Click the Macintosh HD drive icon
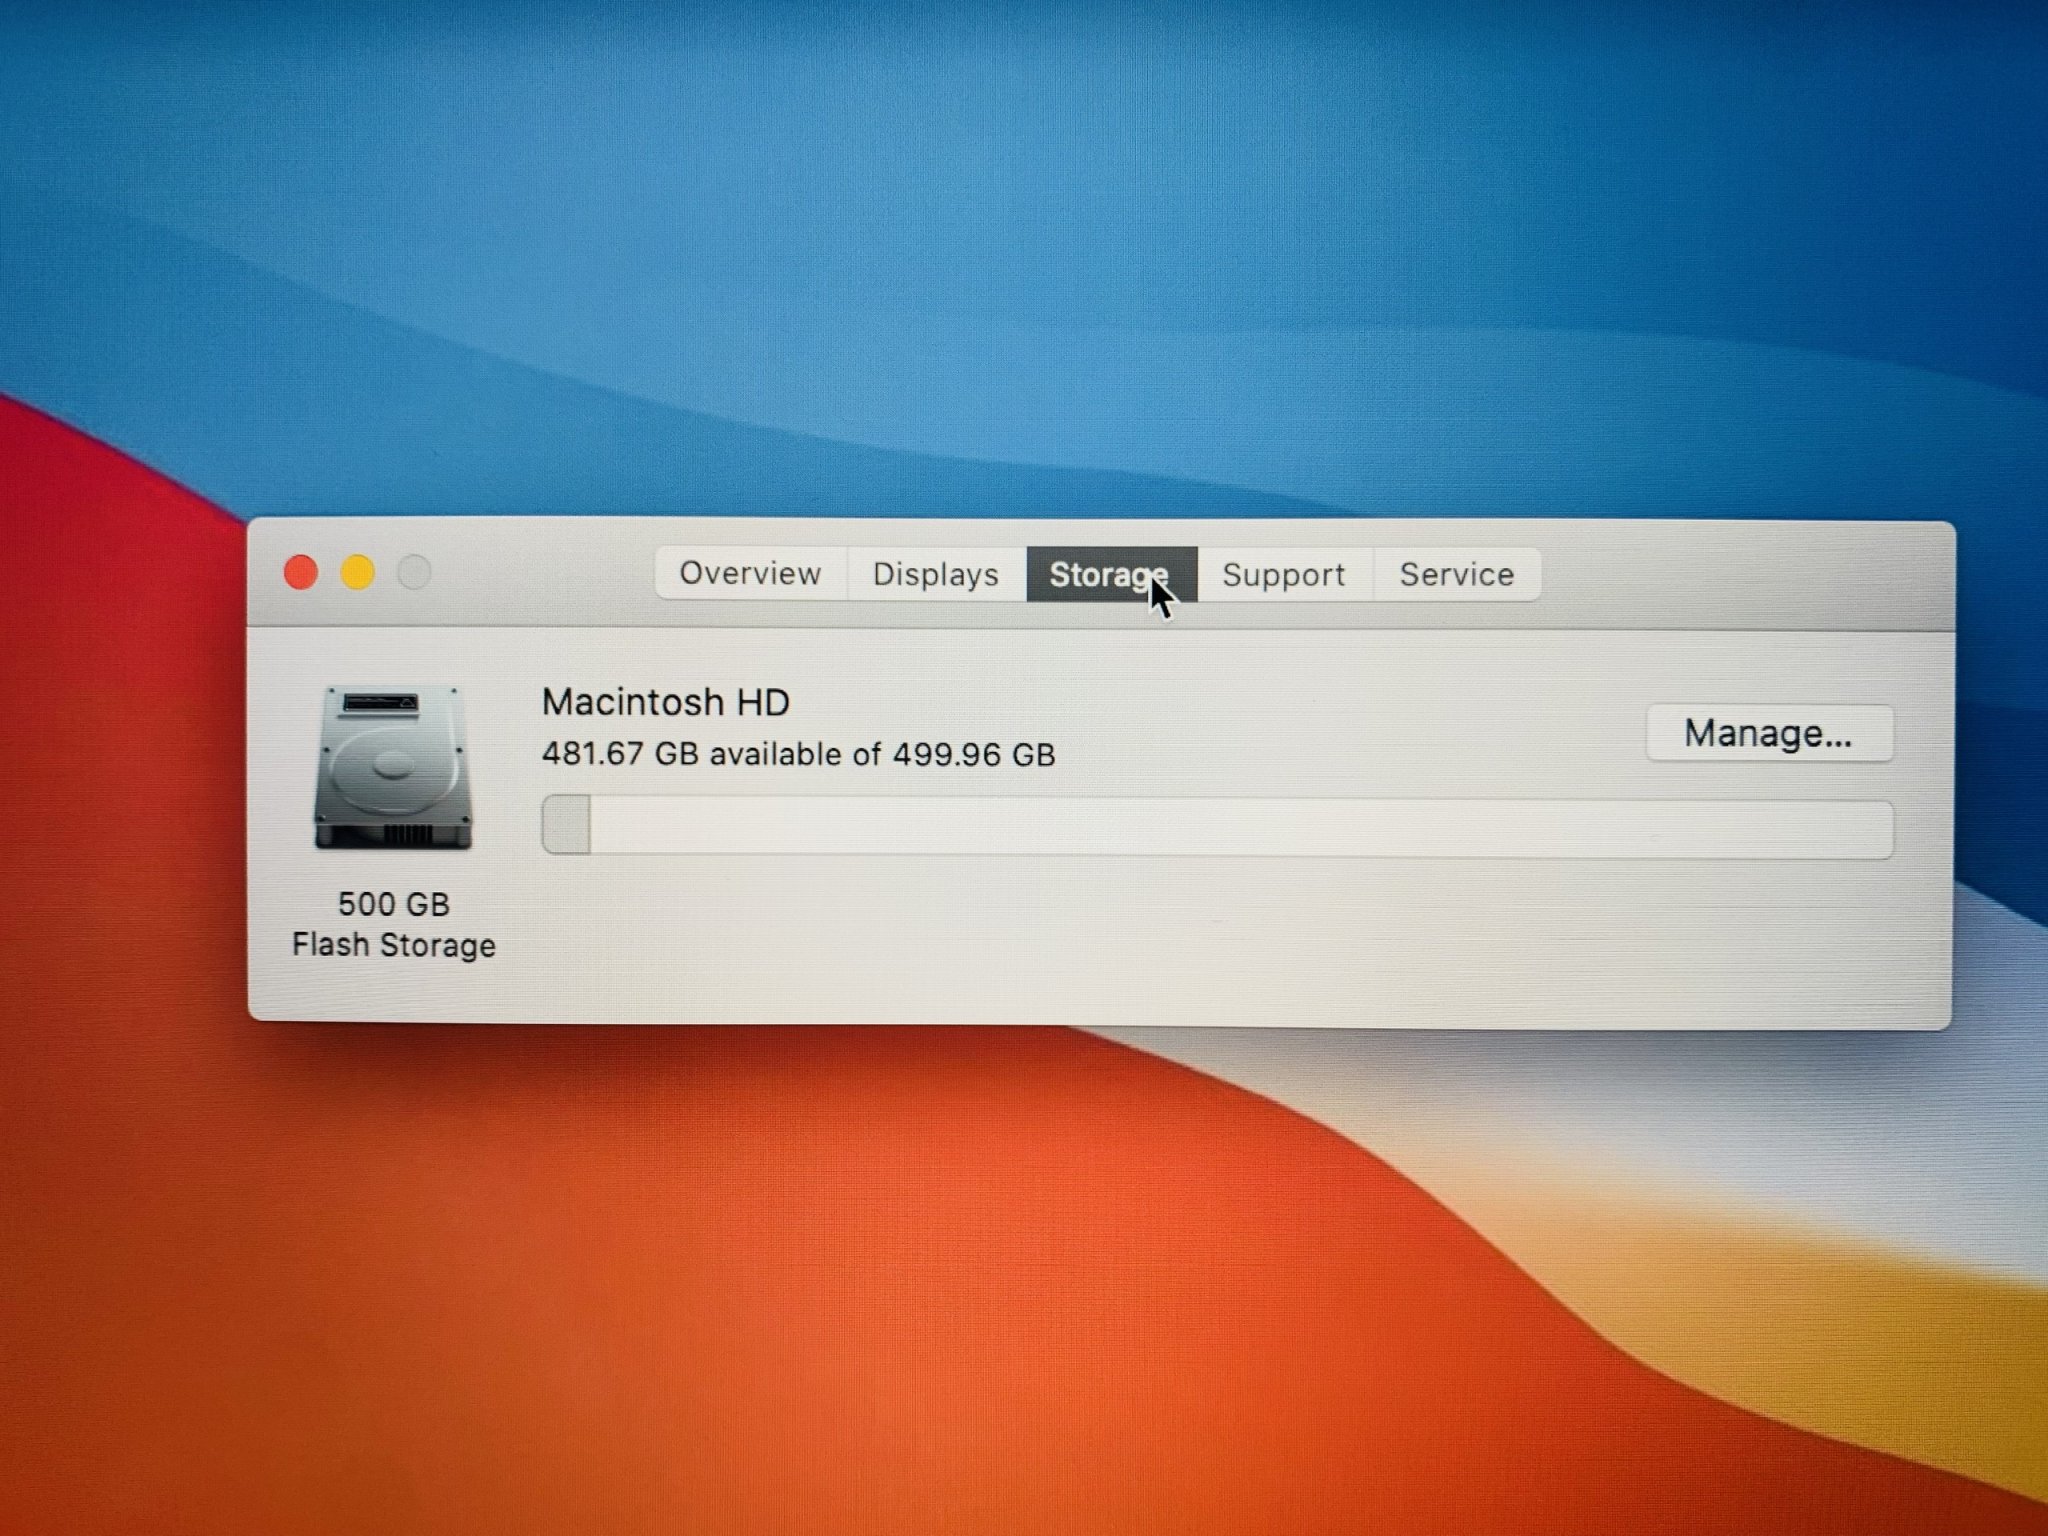 393,768
